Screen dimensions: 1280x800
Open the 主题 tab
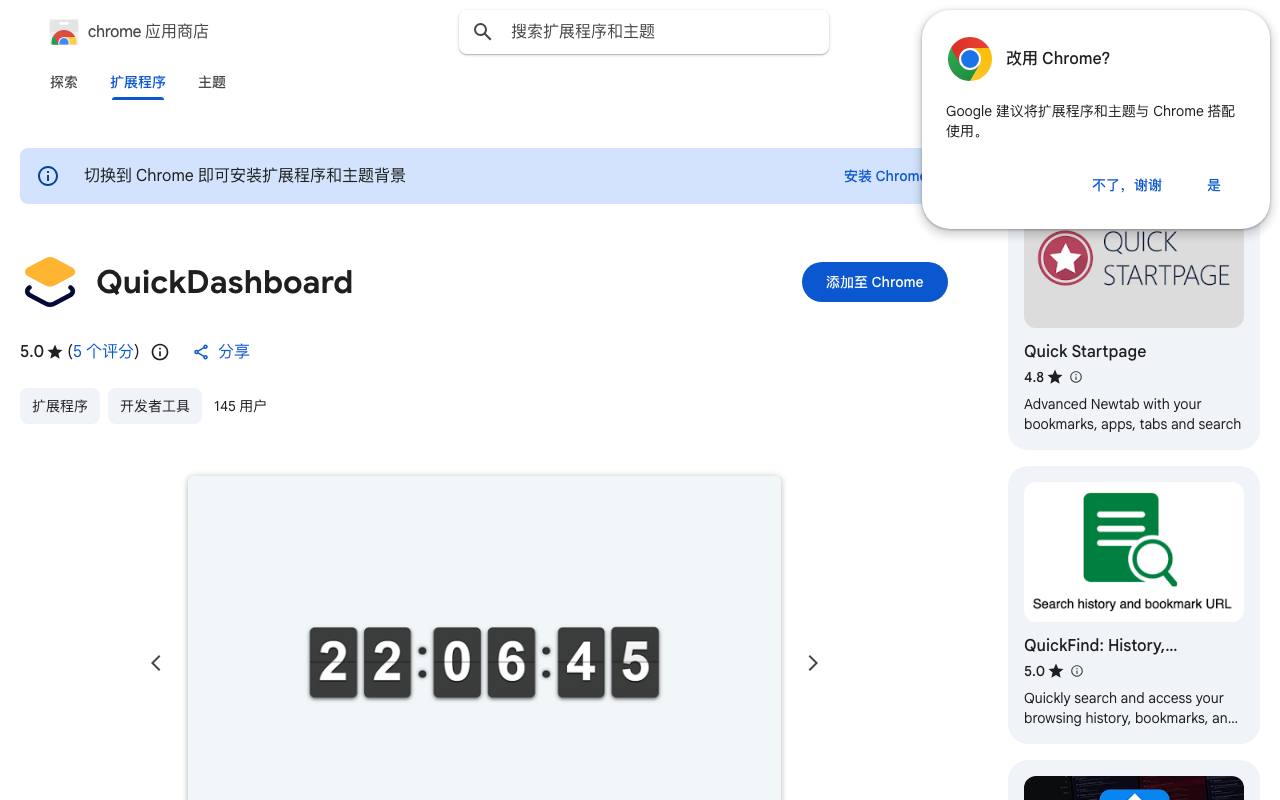(x=212, y=82)
